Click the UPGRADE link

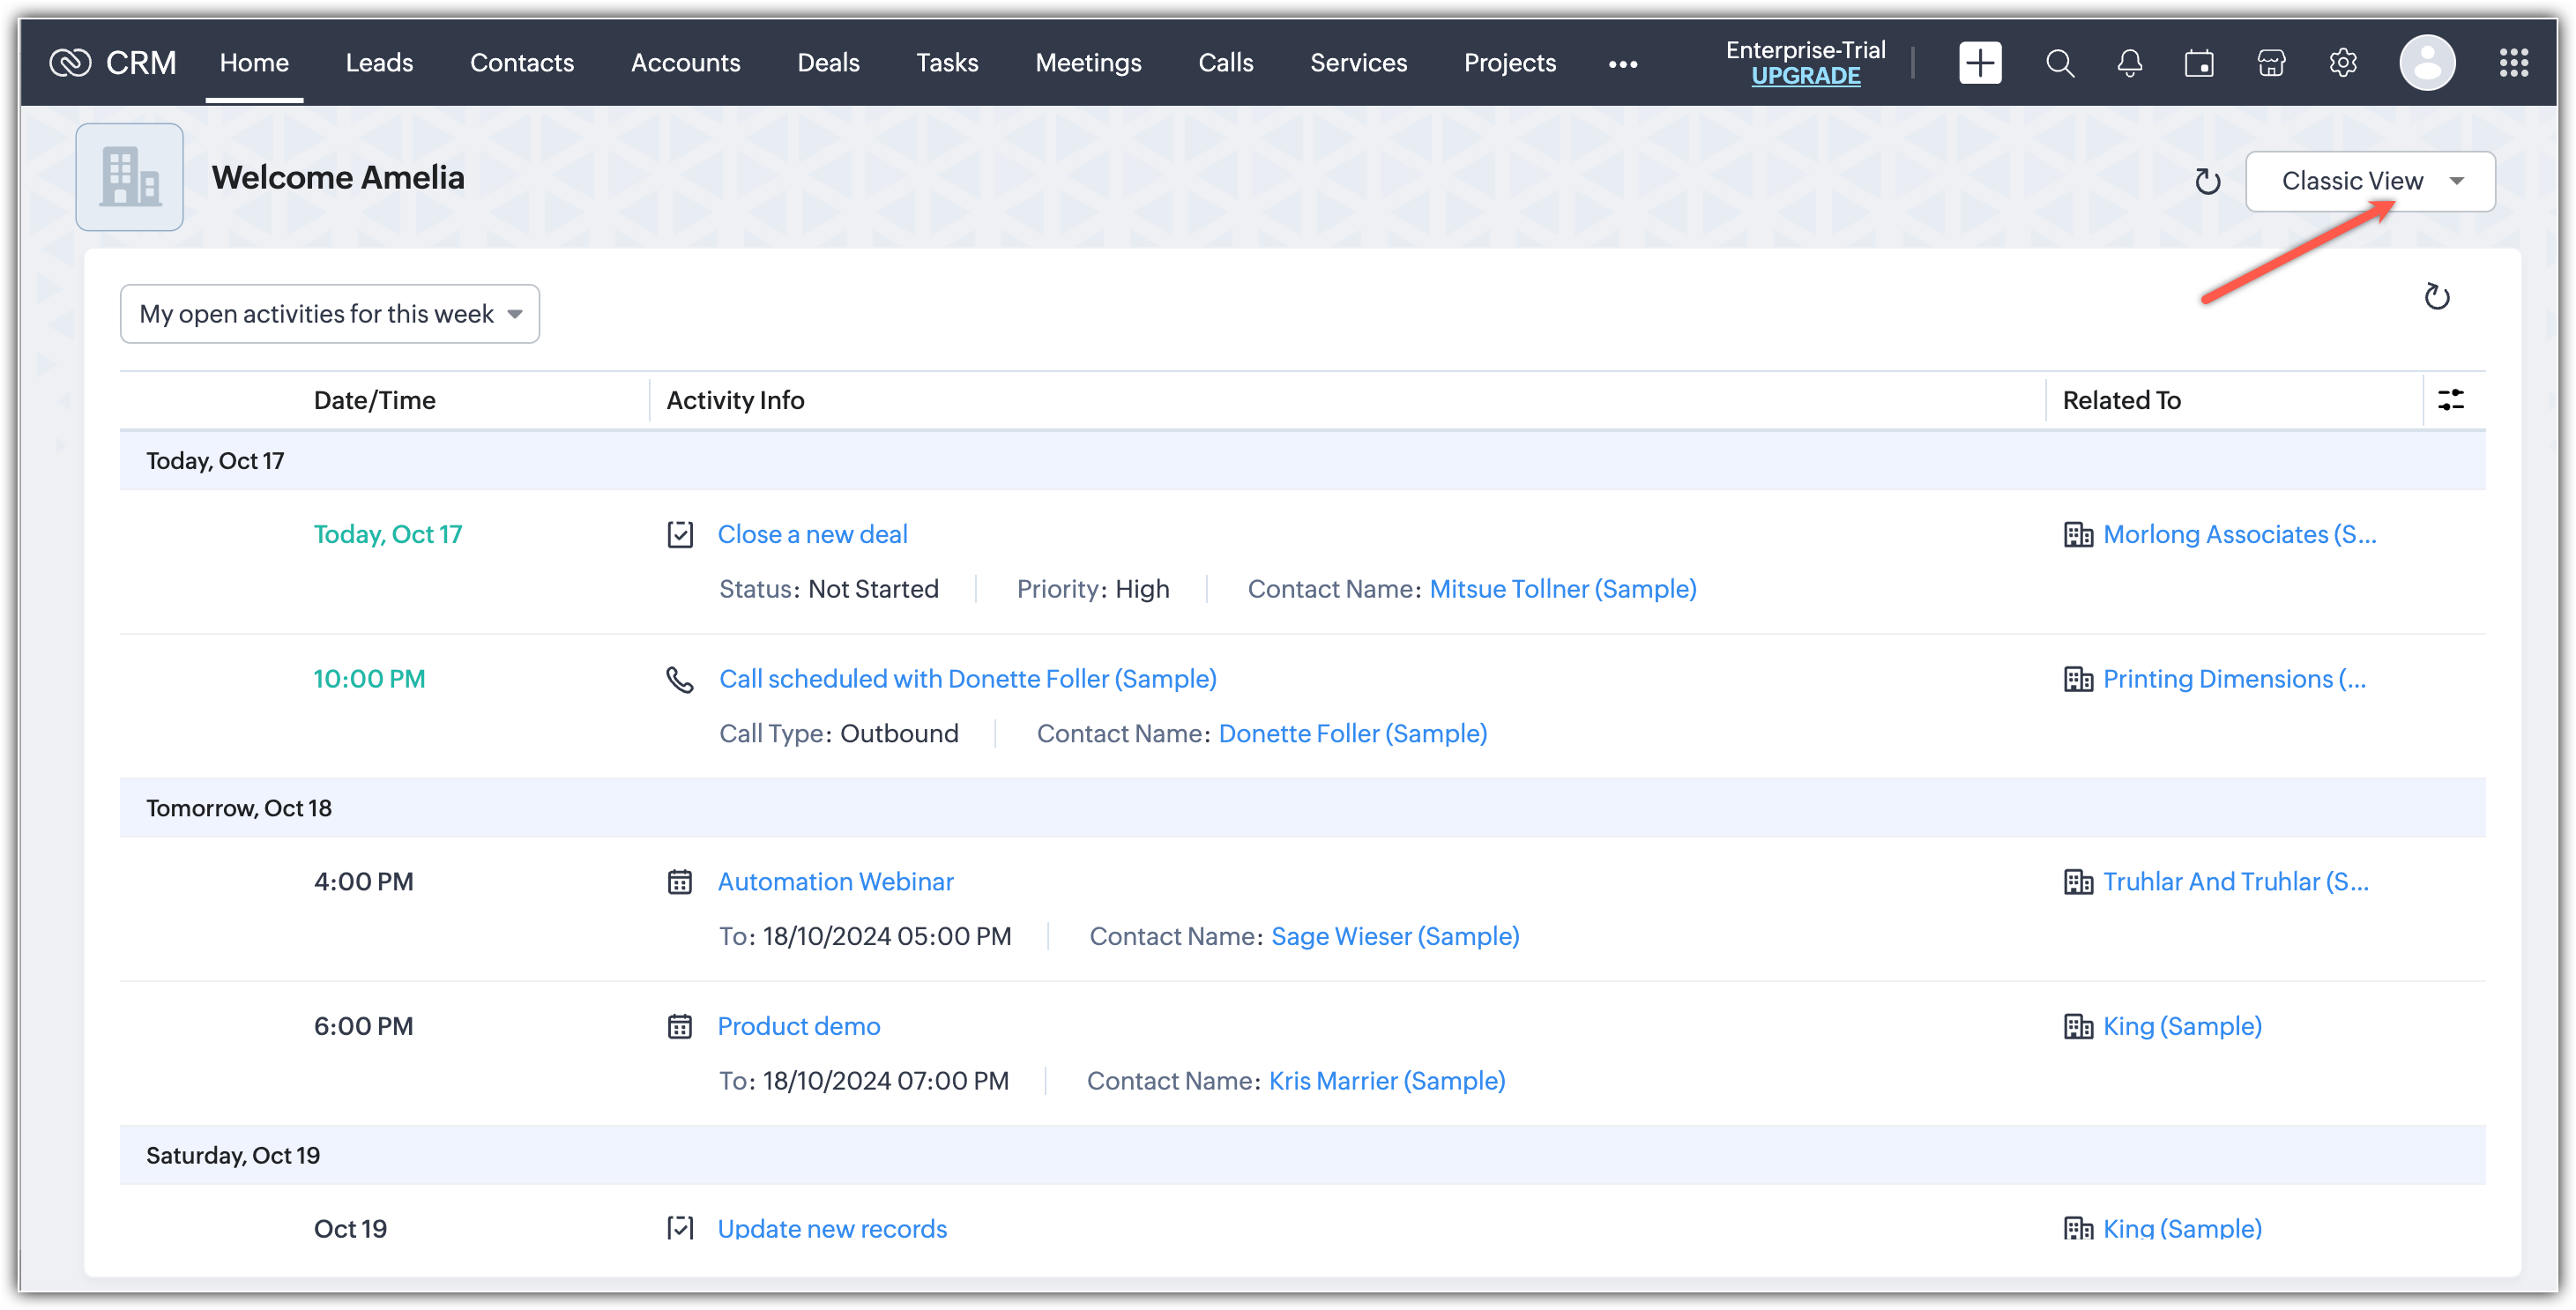pyautogui.click(x=1805, y=76)
